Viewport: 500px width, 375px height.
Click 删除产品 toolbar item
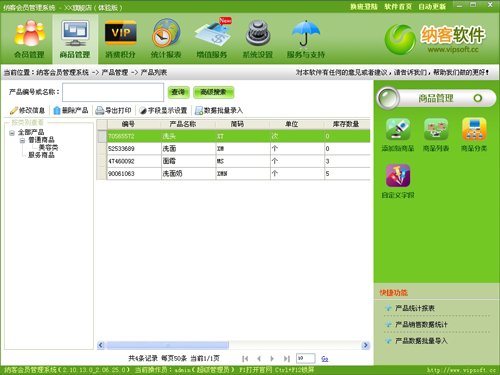tap(71, 110)
